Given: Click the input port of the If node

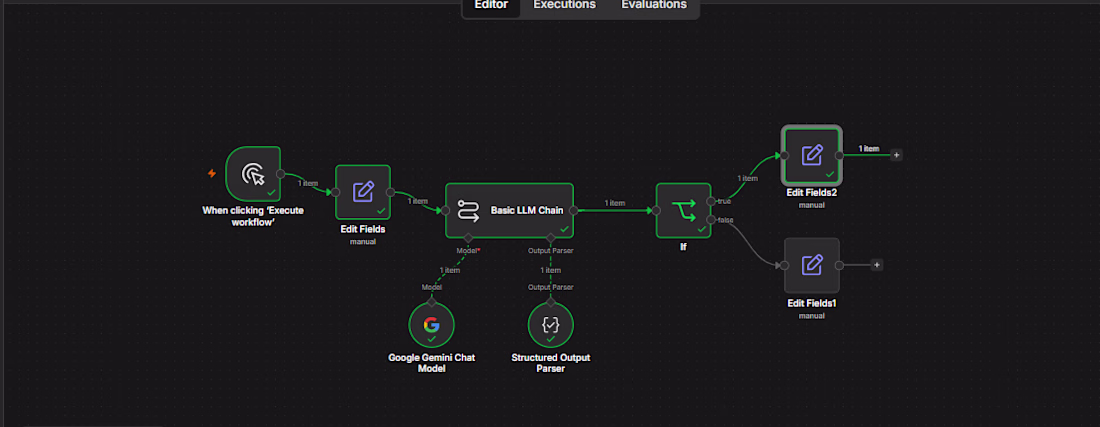Looking at the screenshot, I should tap(656, 210).
